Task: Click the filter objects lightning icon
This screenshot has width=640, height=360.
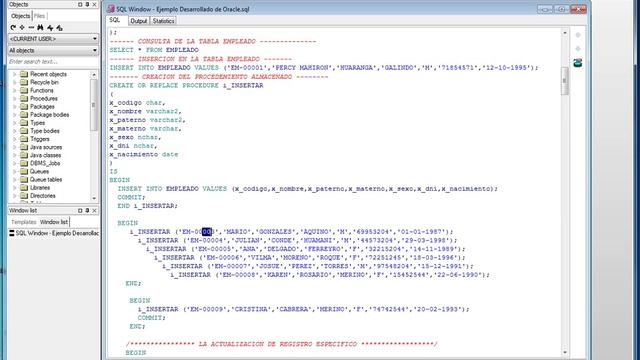Action: point(50,28)
